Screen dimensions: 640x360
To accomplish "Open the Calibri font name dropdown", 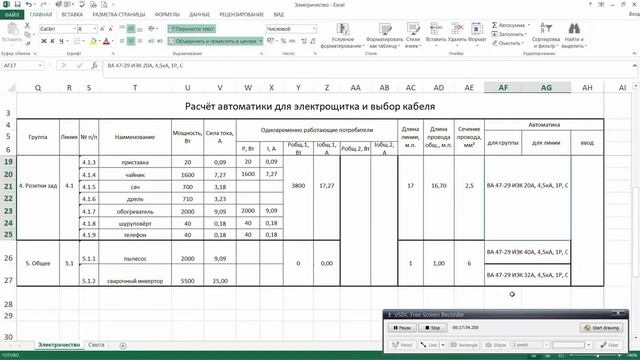I will pyautogui.click(x=74, y=29).
